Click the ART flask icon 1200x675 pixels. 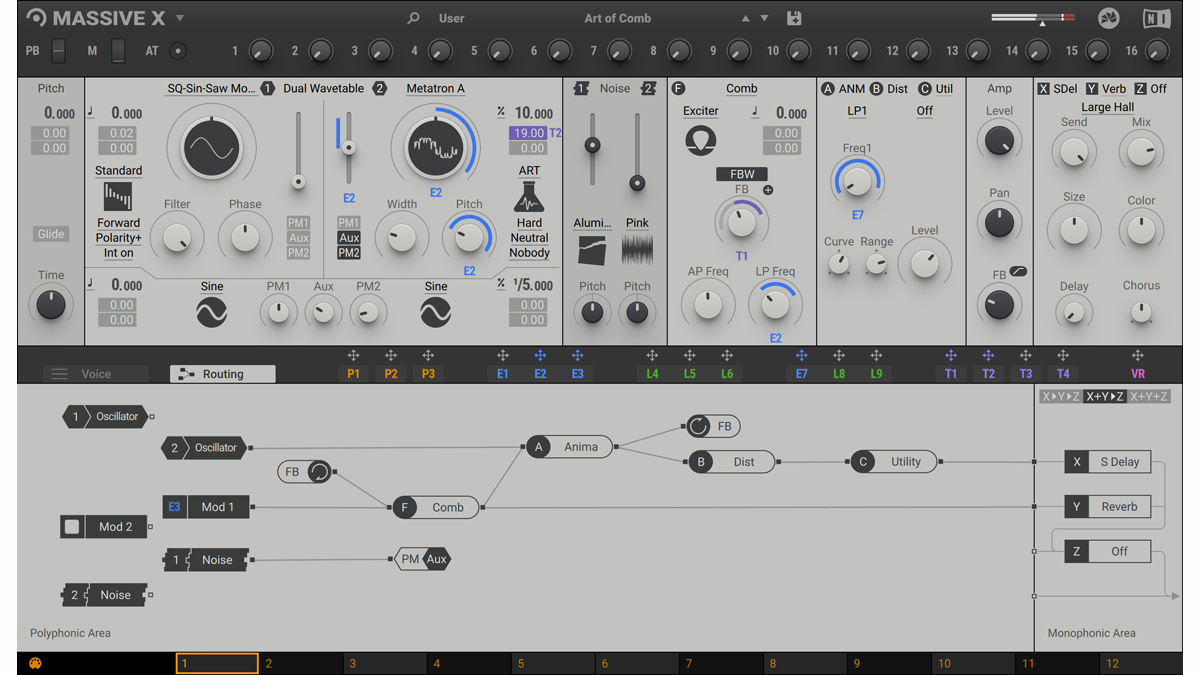tap(529, 197)
